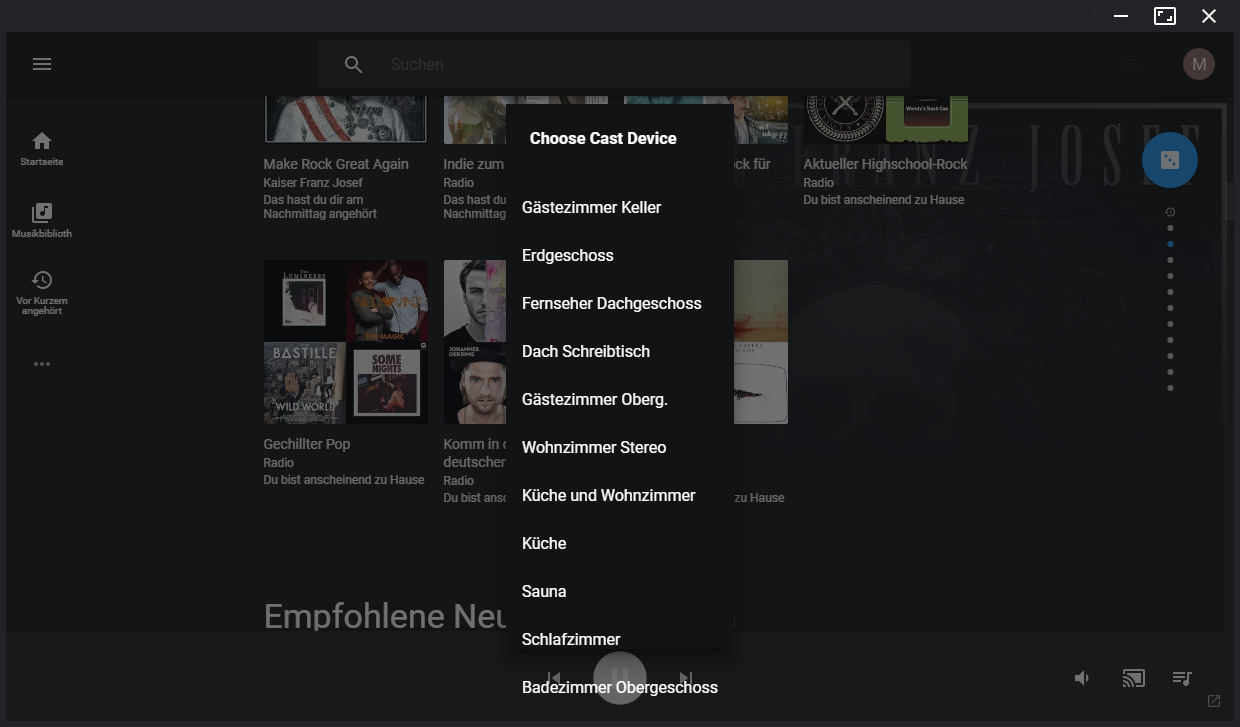
Task: Open the playback queue icon
Action: pos(1182,678)
